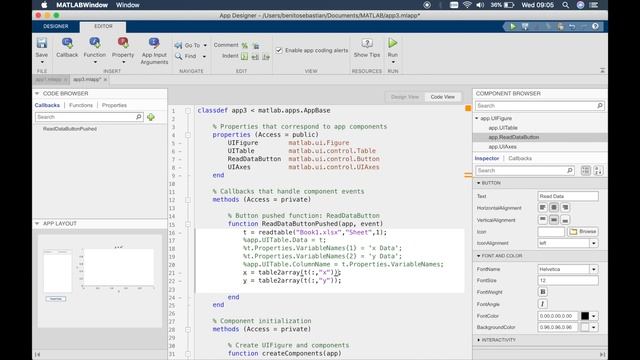Image resolution: width=640 pixels, height=360 pixels.
Task: Click the Text field containing Read Data
Action: 568,196
